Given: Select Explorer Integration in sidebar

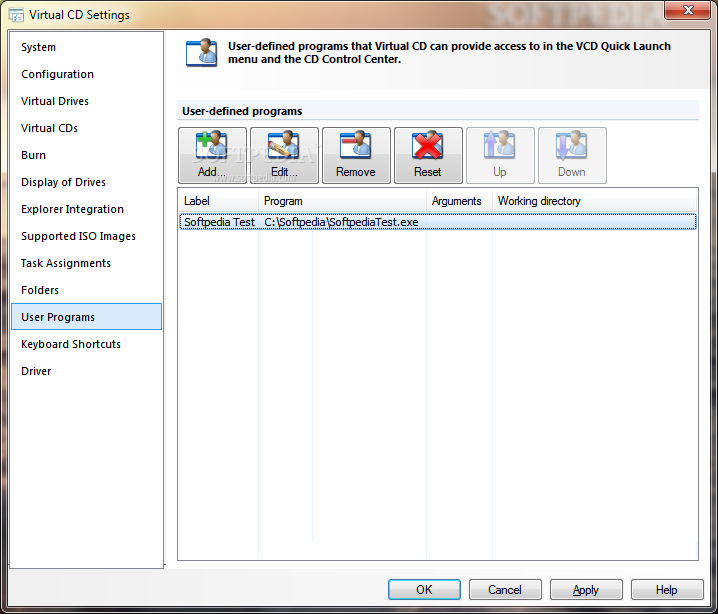Looking at the screenshot, I should [87, 209].
